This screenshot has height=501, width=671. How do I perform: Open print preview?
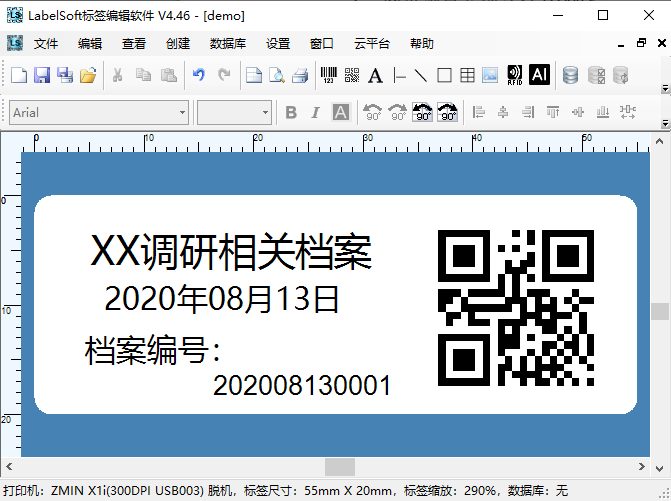point(277,75)
